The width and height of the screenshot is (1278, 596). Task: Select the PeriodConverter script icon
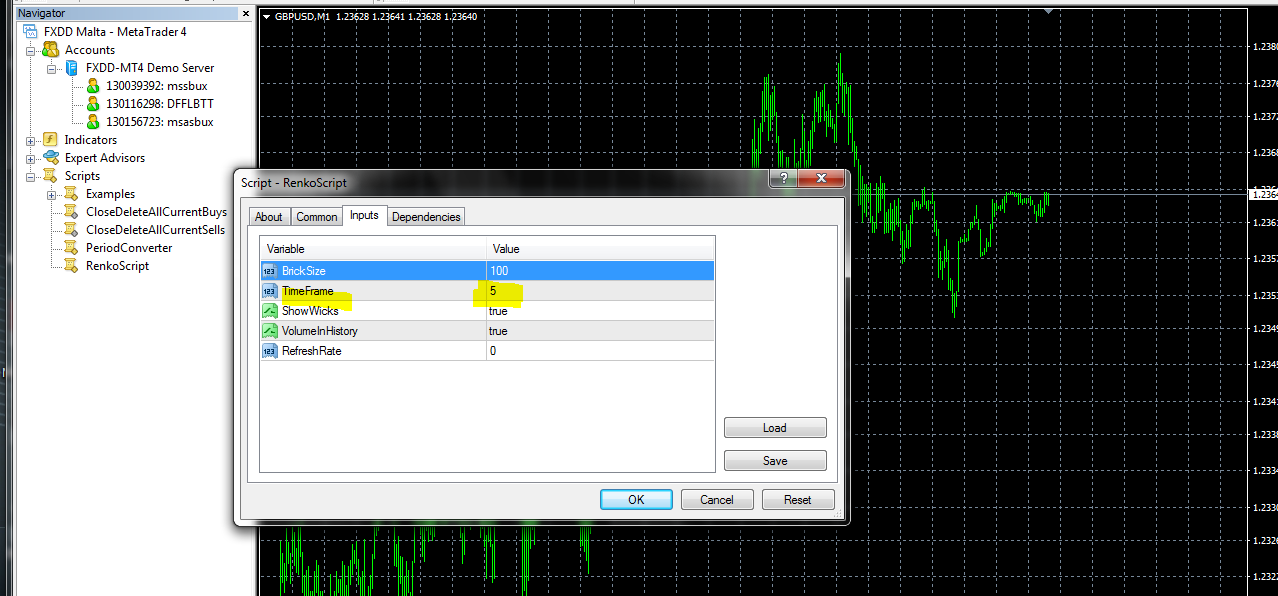coord(70,248)
